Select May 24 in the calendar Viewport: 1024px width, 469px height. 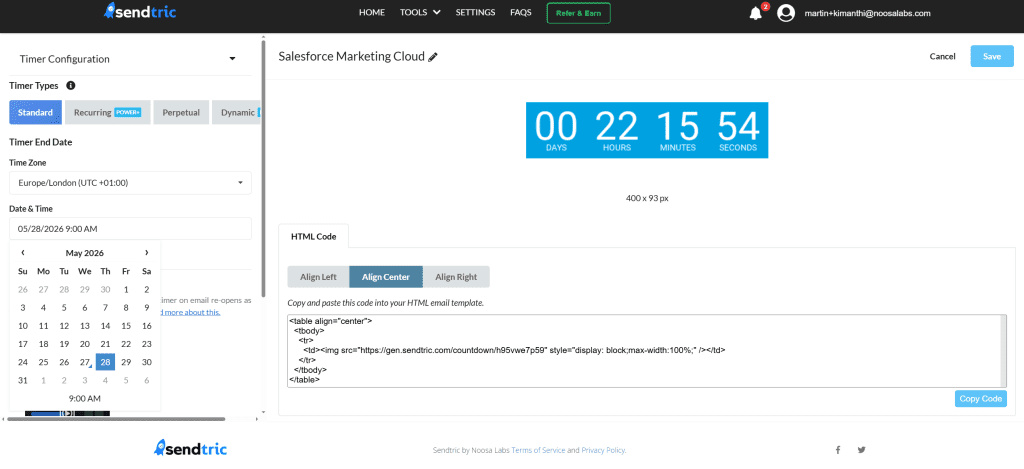click(23, 362)
